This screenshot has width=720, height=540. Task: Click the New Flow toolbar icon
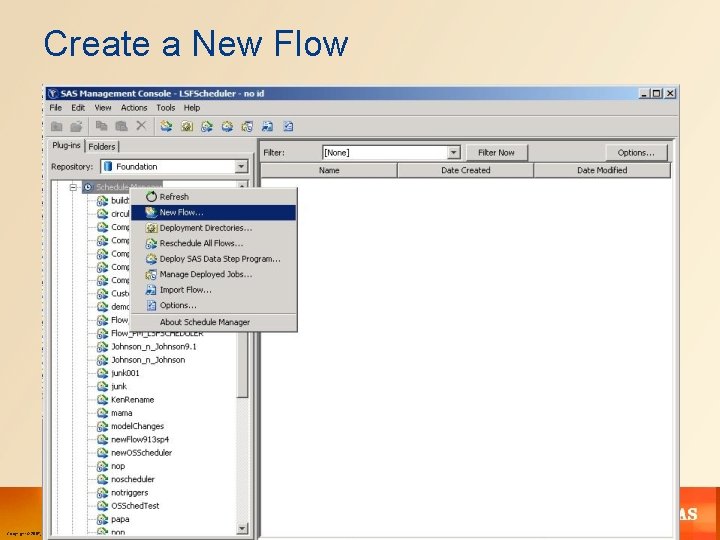(x=166, y=126)
